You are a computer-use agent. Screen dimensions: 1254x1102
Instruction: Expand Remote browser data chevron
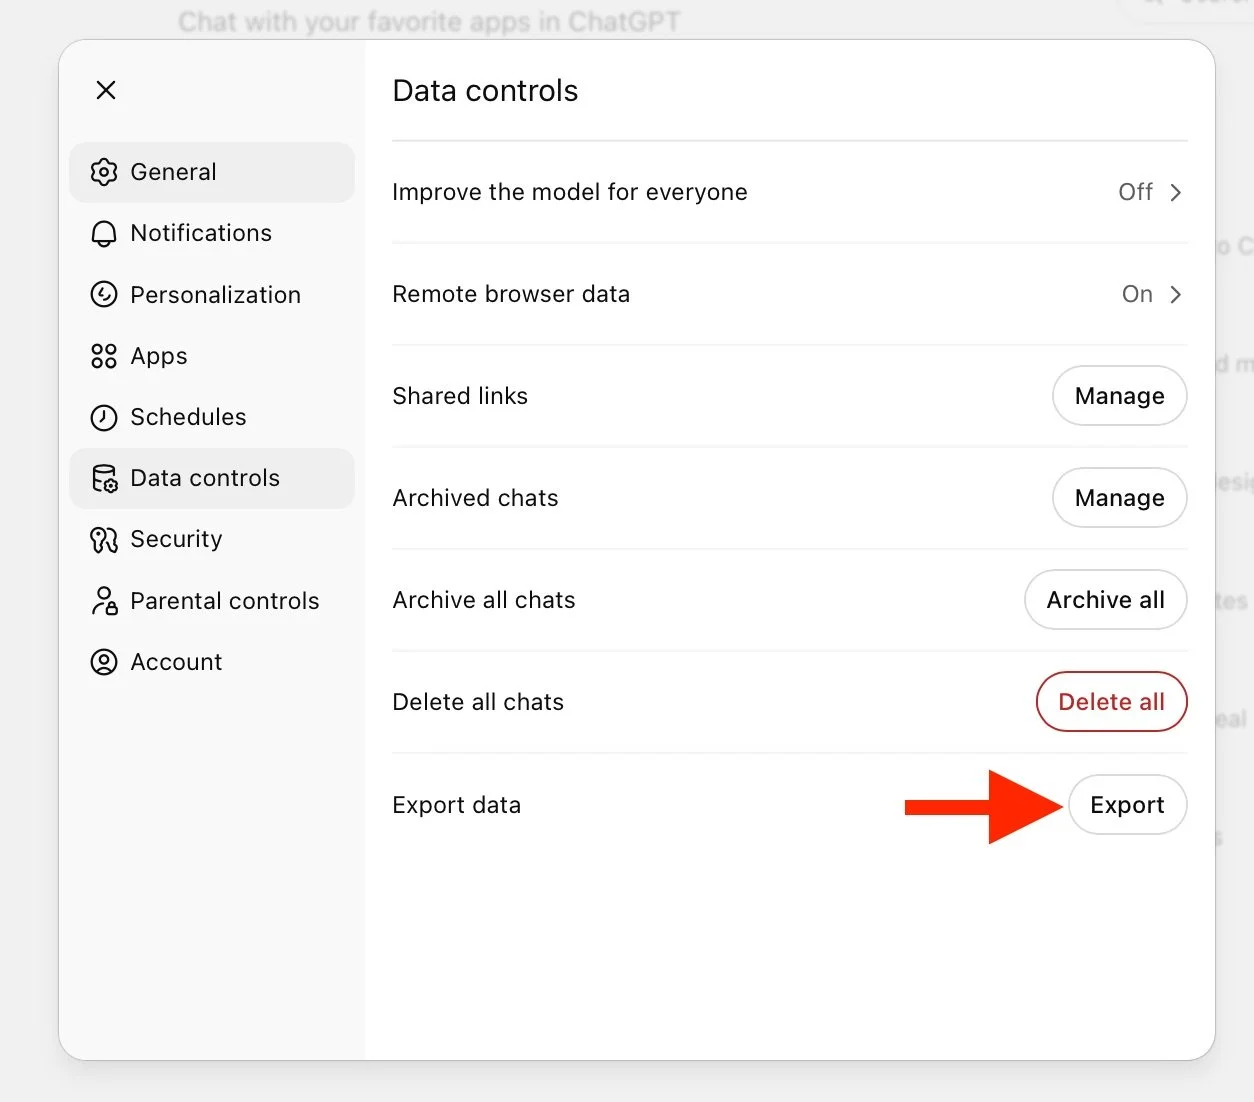[x=1176, y=294]
